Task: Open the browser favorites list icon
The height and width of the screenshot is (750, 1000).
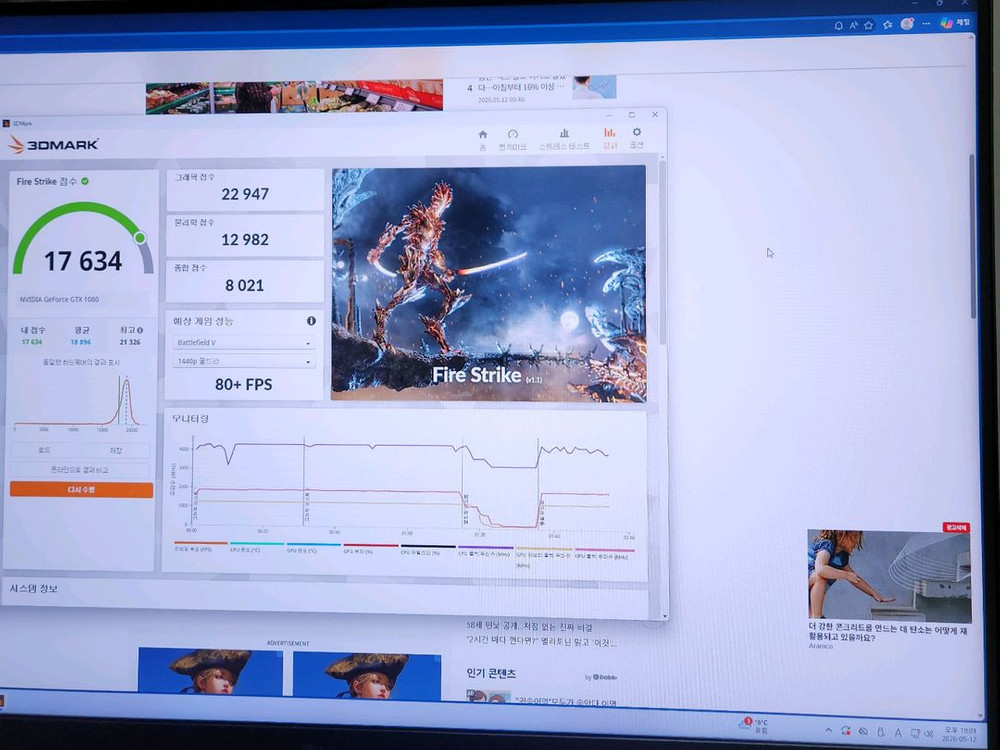Action: click(x=888, y=25)
